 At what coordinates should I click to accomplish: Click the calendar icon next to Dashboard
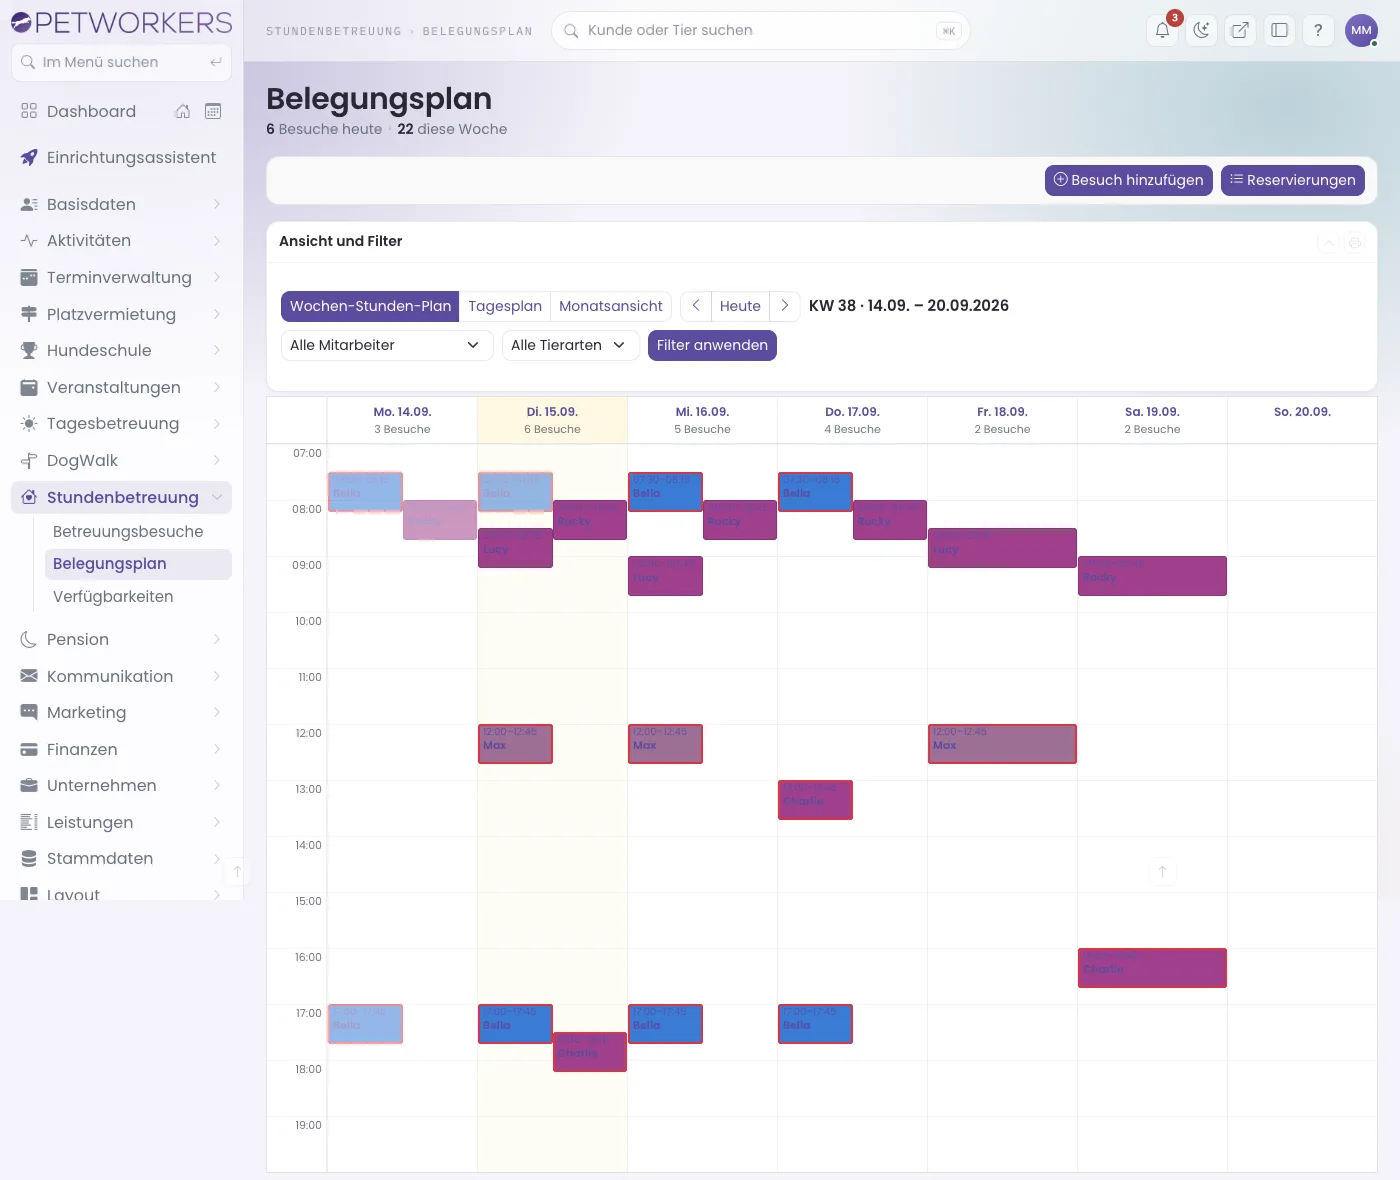213,111
